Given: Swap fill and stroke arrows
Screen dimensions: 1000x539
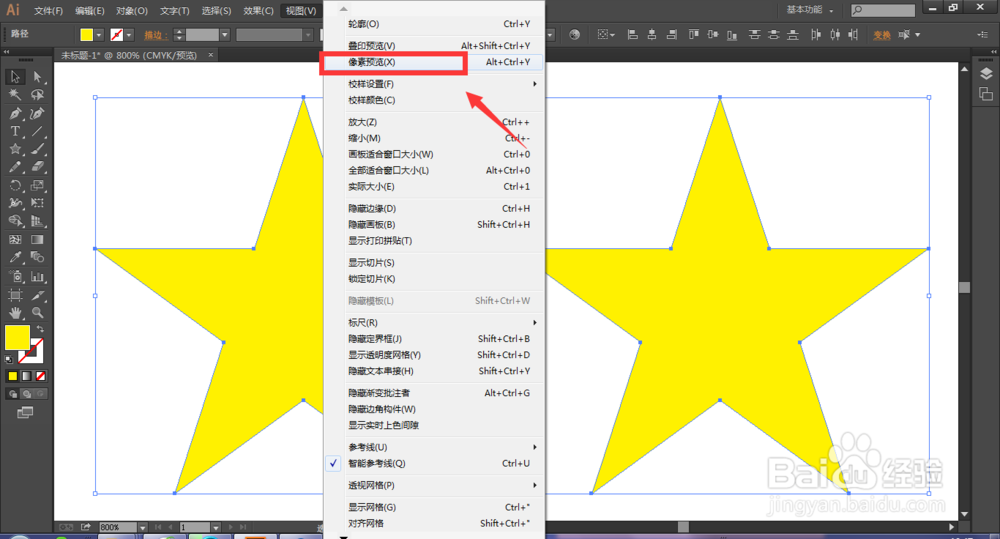Looking at the screenshot, I should pyautogui.click(x=40, y=329).
